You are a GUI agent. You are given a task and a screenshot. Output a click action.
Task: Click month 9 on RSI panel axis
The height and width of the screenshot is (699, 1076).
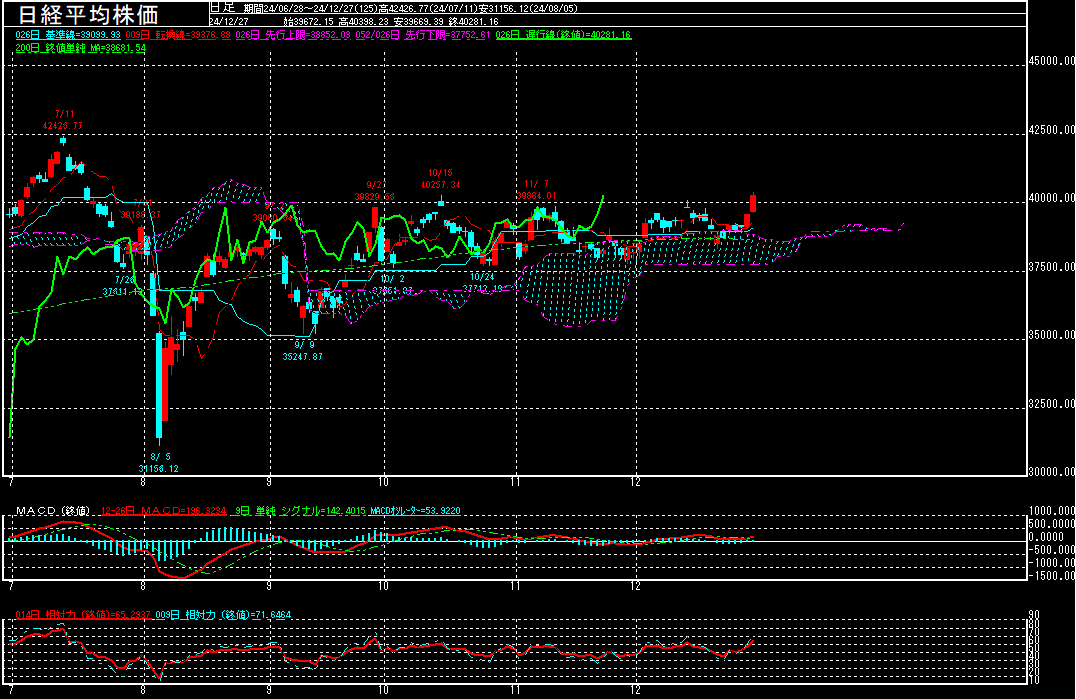coord(269,690)
